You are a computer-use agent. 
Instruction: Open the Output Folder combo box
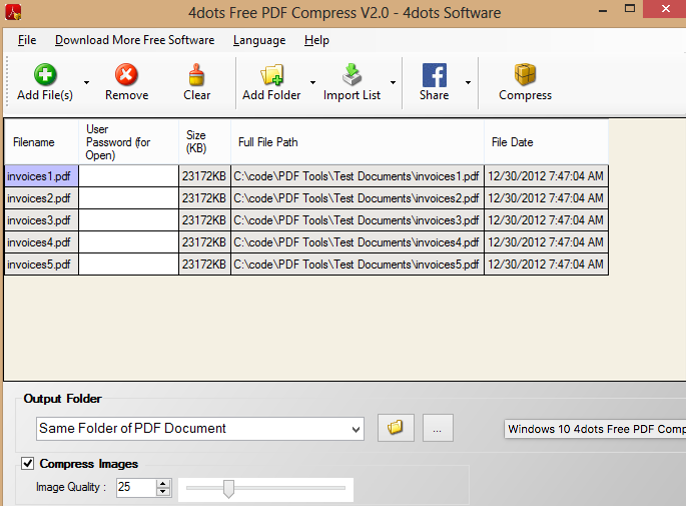(200, 428)
